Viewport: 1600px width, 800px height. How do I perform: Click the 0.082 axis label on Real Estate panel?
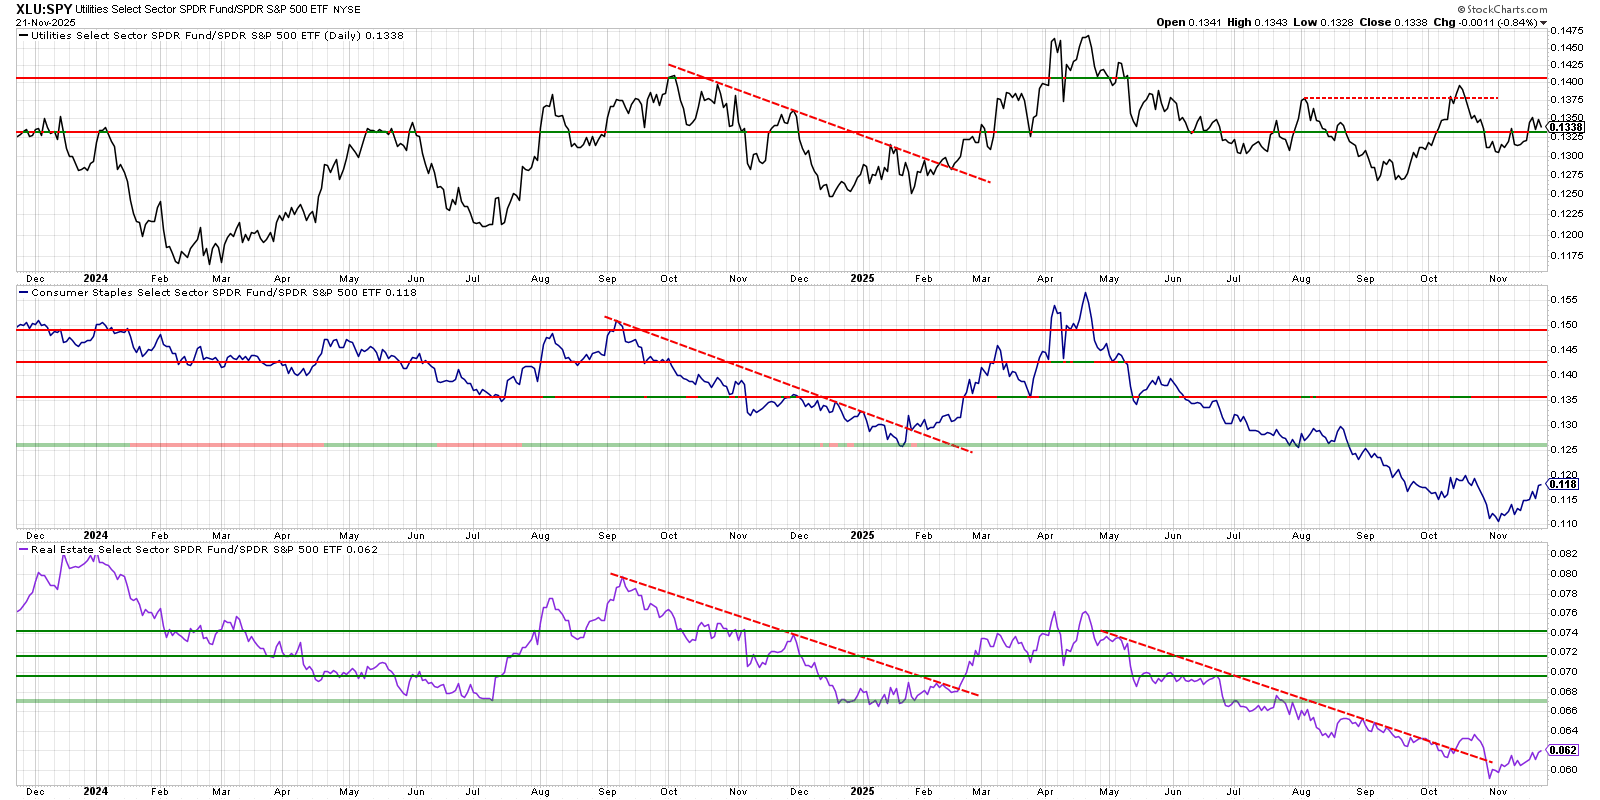pyautogui.click(x=1563, y=554)
